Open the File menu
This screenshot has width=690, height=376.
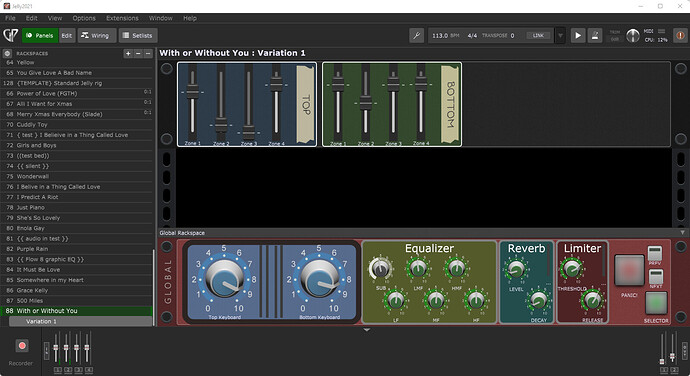click(x=10, y=18)
